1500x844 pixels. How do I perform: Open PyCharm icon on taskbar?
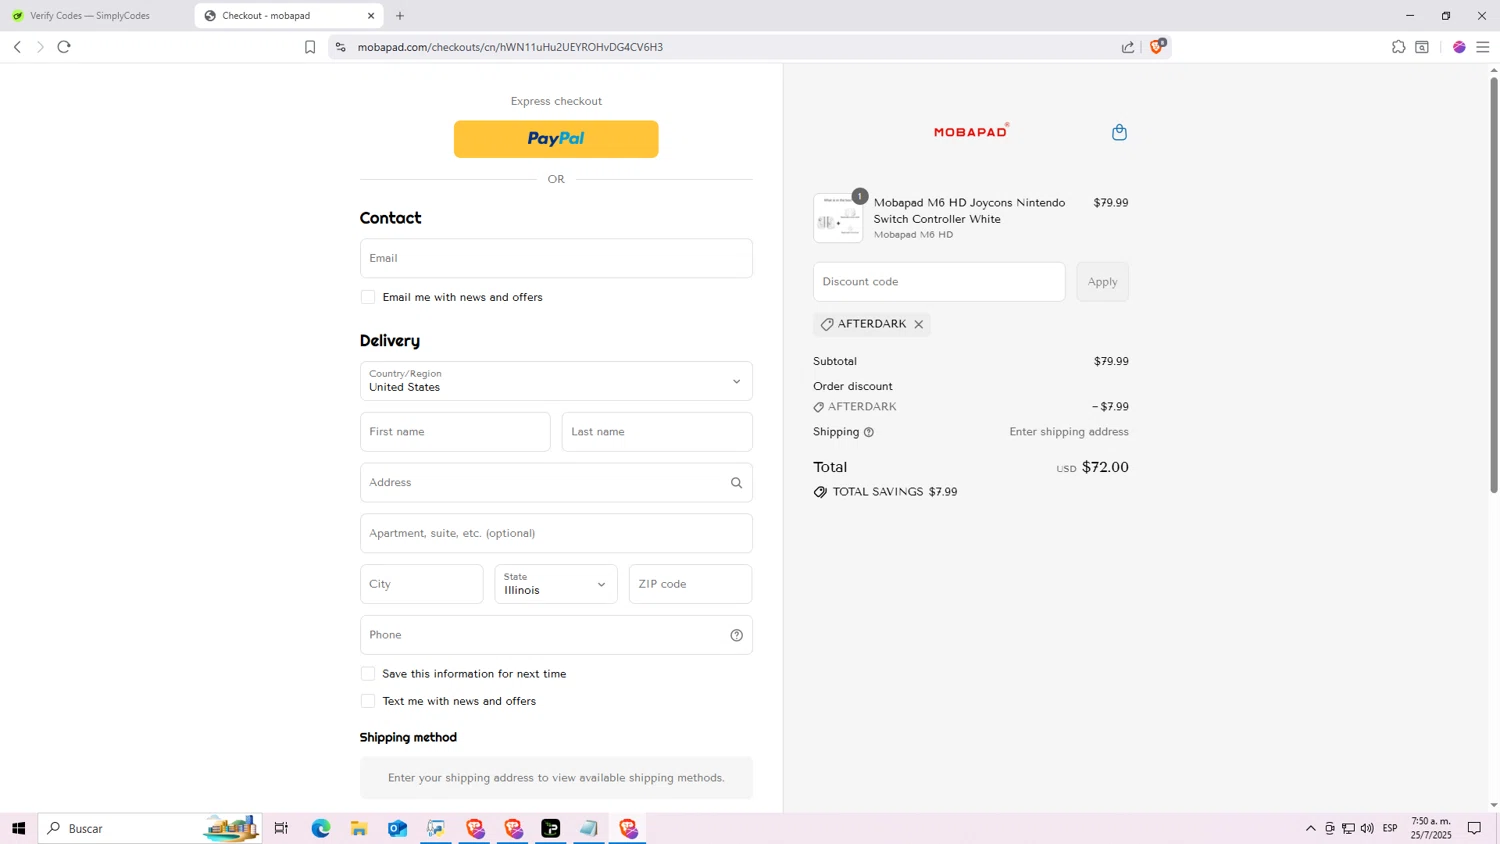click(551, 828)
